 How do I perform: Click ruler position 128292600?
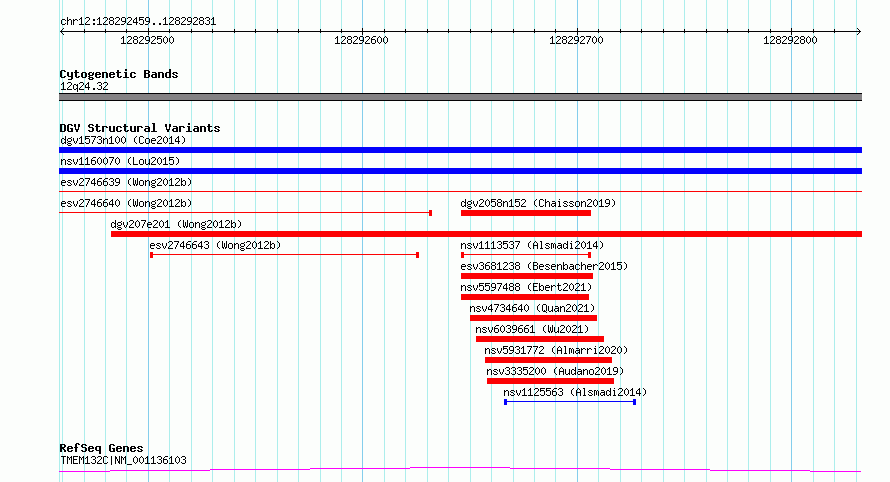362,40
